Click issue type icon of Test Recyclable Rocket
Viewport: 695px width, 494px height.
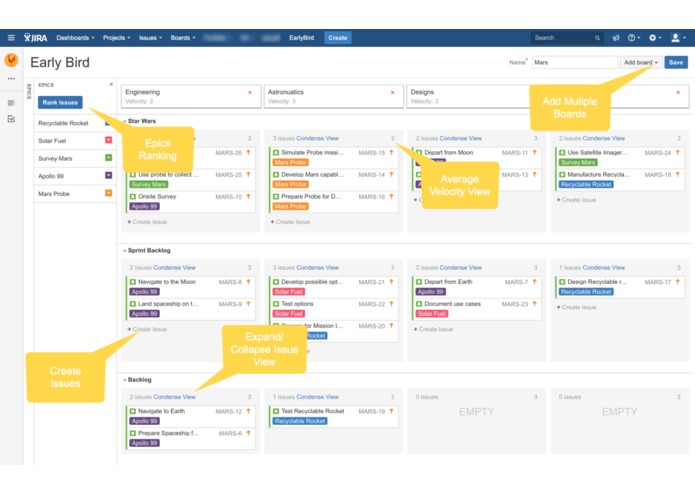[276, 411]
